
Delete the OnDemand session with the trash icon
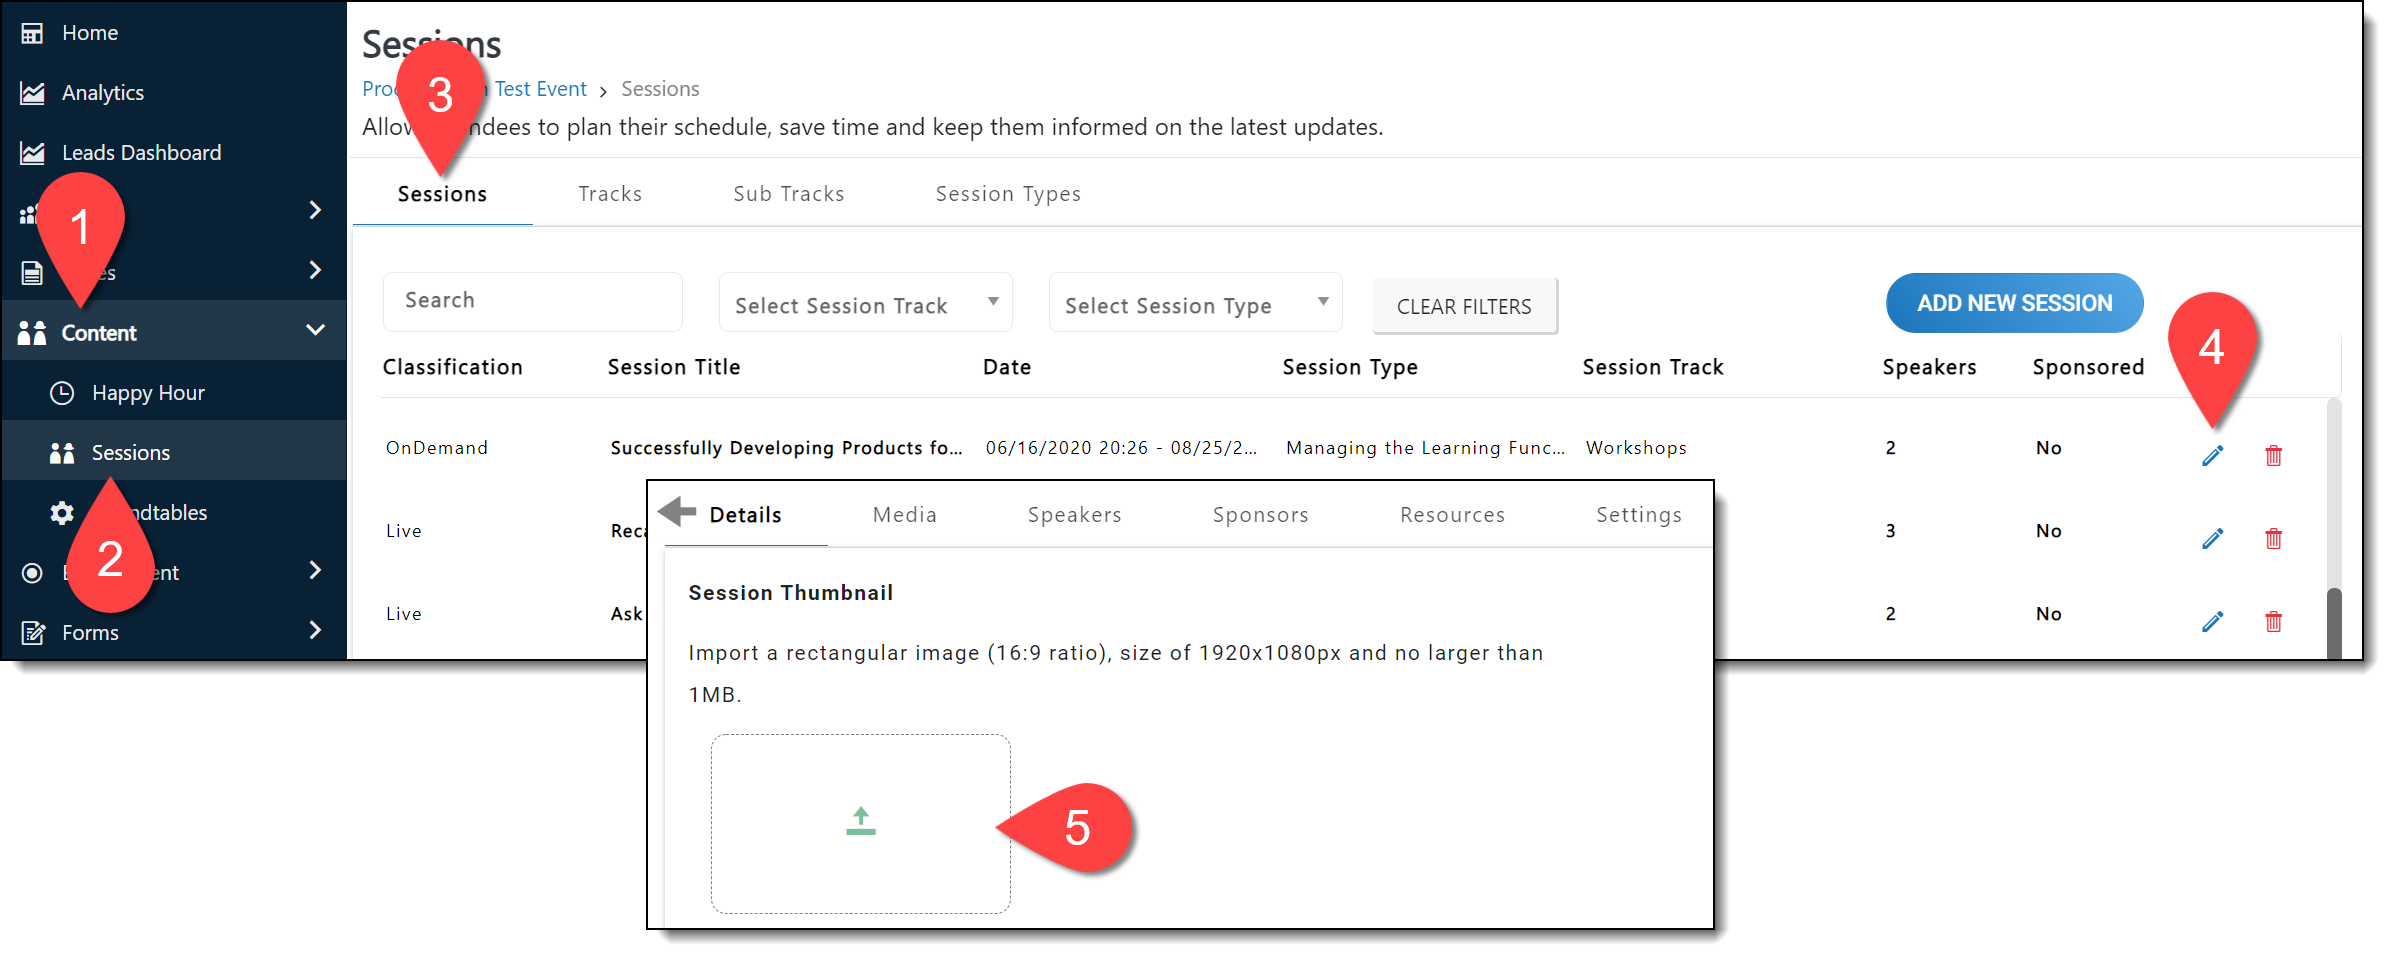pos(2273,455)
